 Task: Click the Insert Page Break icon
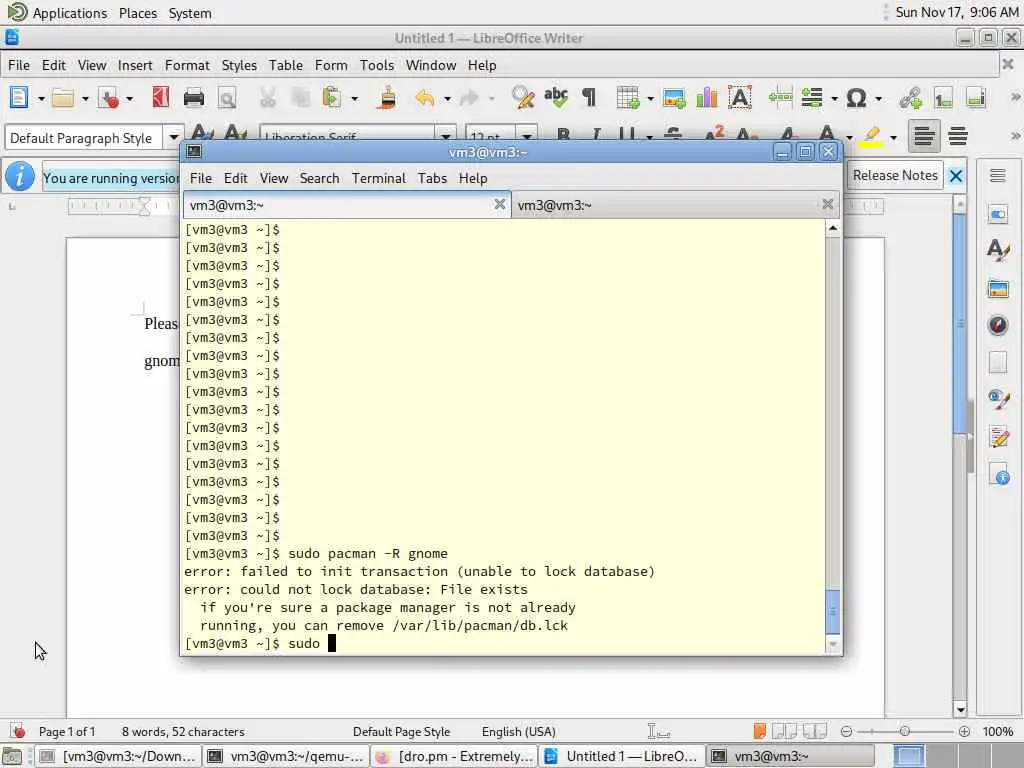click(x=780, y=98)
